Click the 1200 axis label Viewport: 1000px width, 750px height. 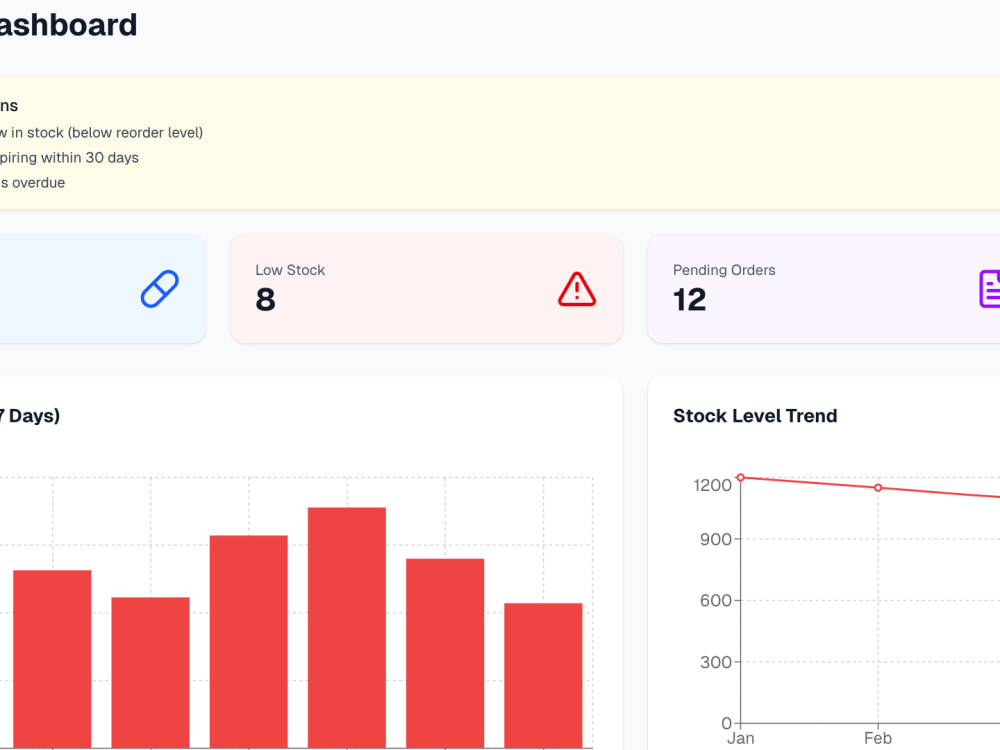click(x=712, y=485)
